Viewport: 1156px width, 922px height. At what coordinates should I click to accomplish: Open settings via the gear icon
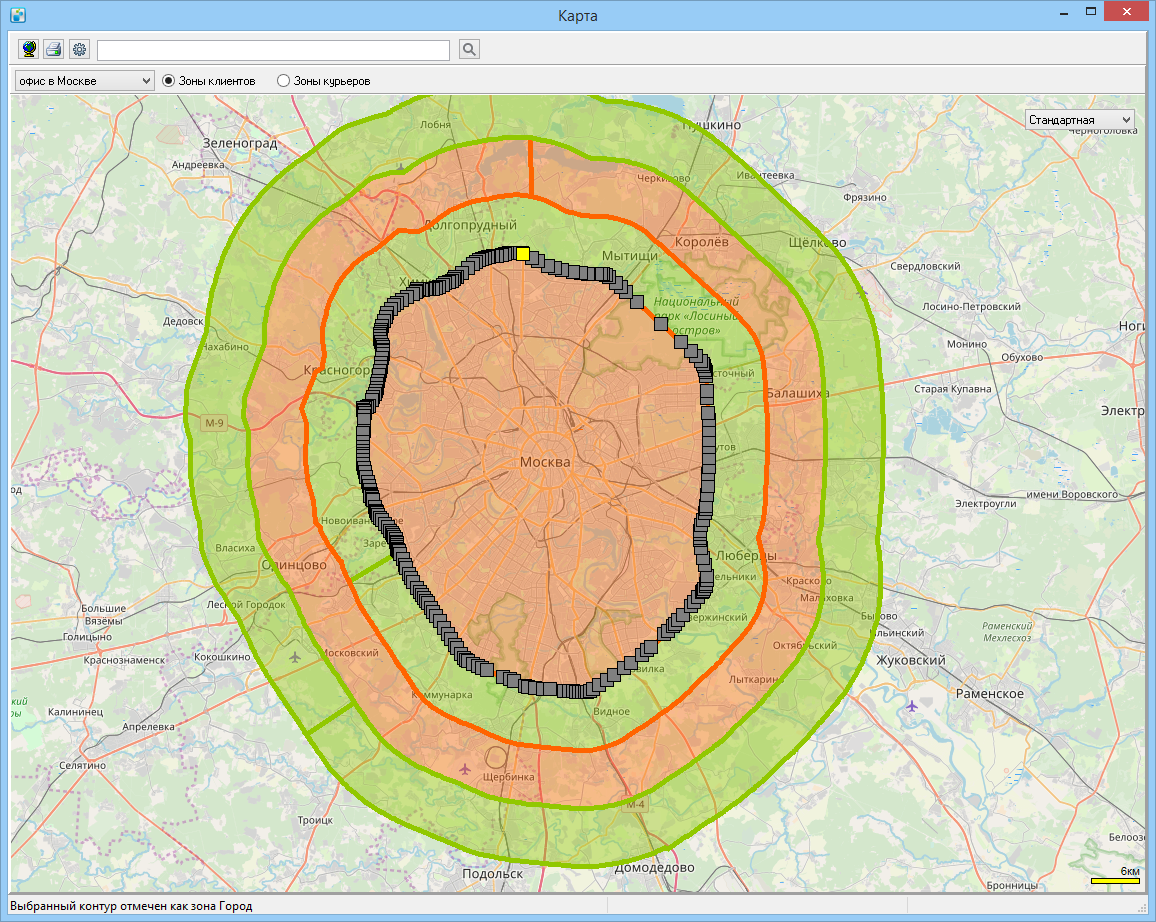[x=79, y=49]
